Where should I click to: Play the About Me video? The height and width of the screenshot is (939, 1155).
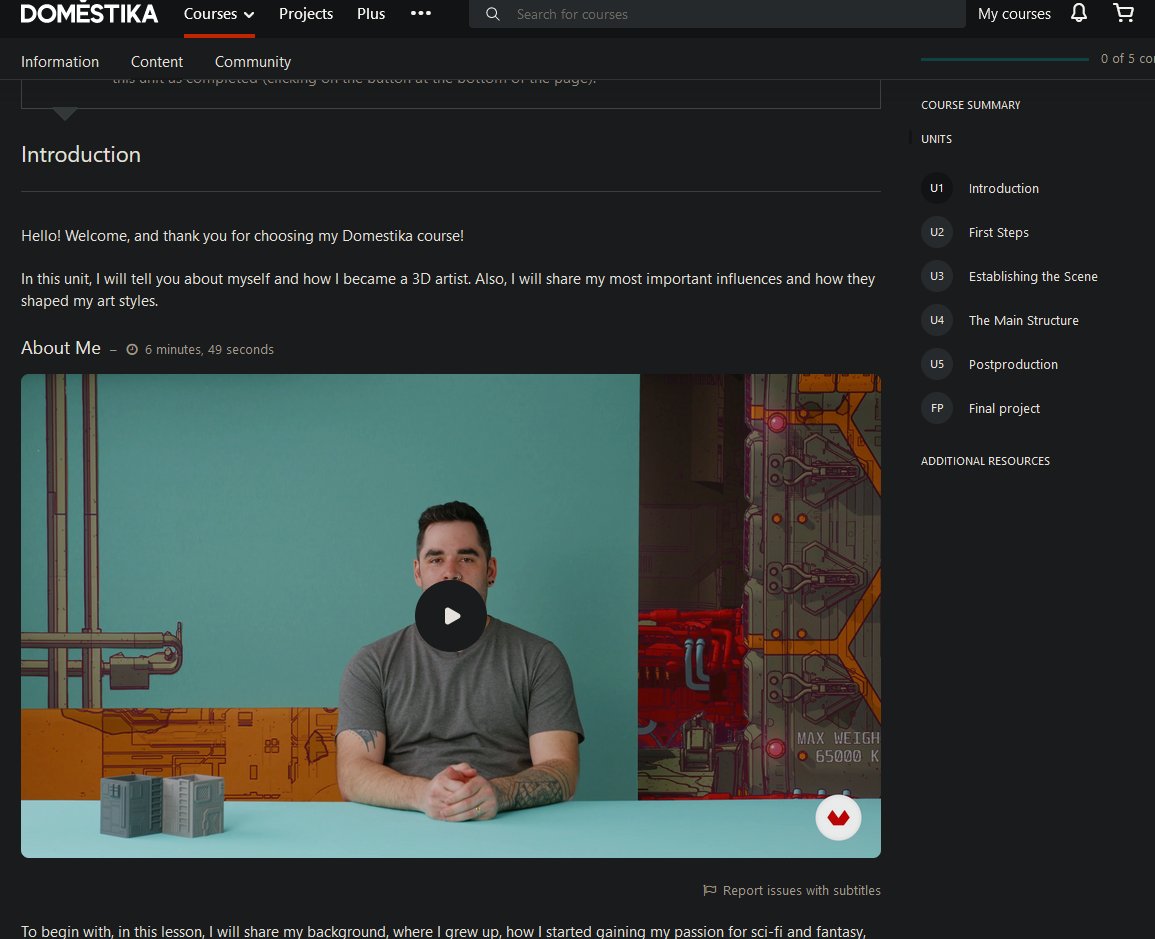[451, 616]
